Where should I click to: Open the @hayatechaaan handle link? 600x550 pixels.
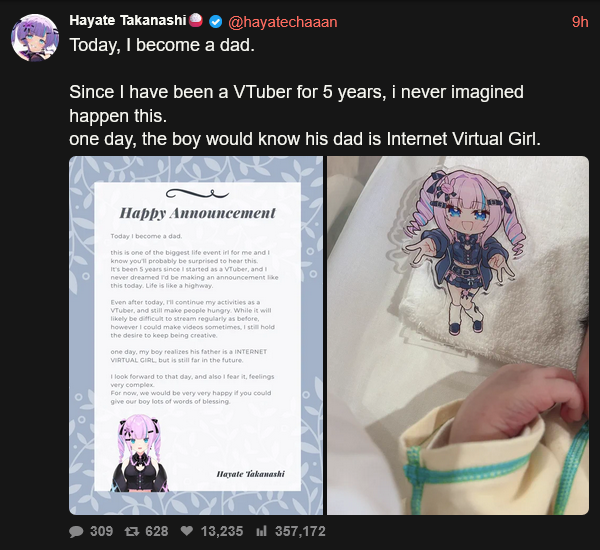pyautogui.click(x=282, y=22)
